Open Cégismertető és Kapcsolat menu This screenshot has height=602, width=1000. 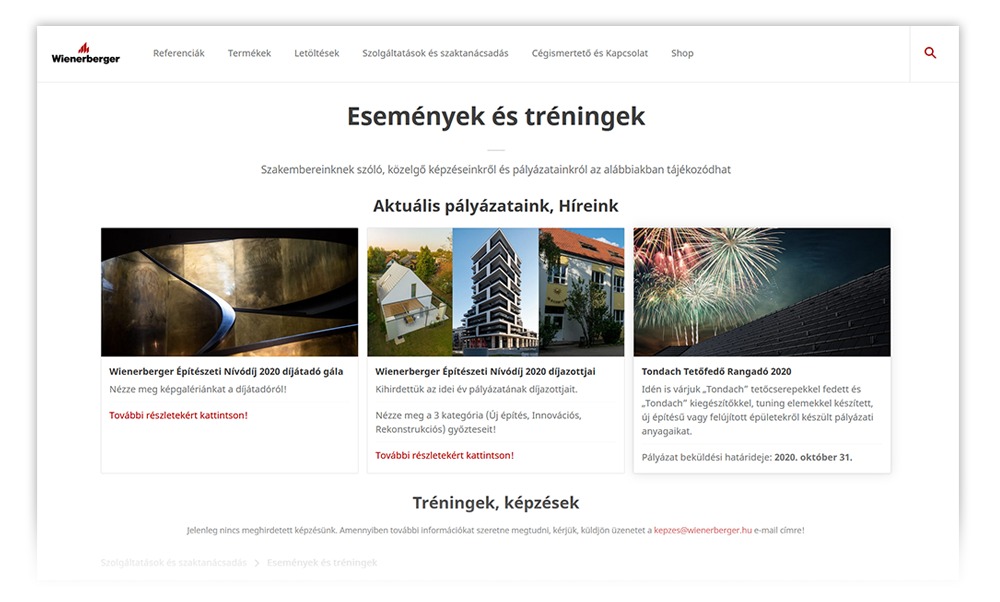pos(590,53)
